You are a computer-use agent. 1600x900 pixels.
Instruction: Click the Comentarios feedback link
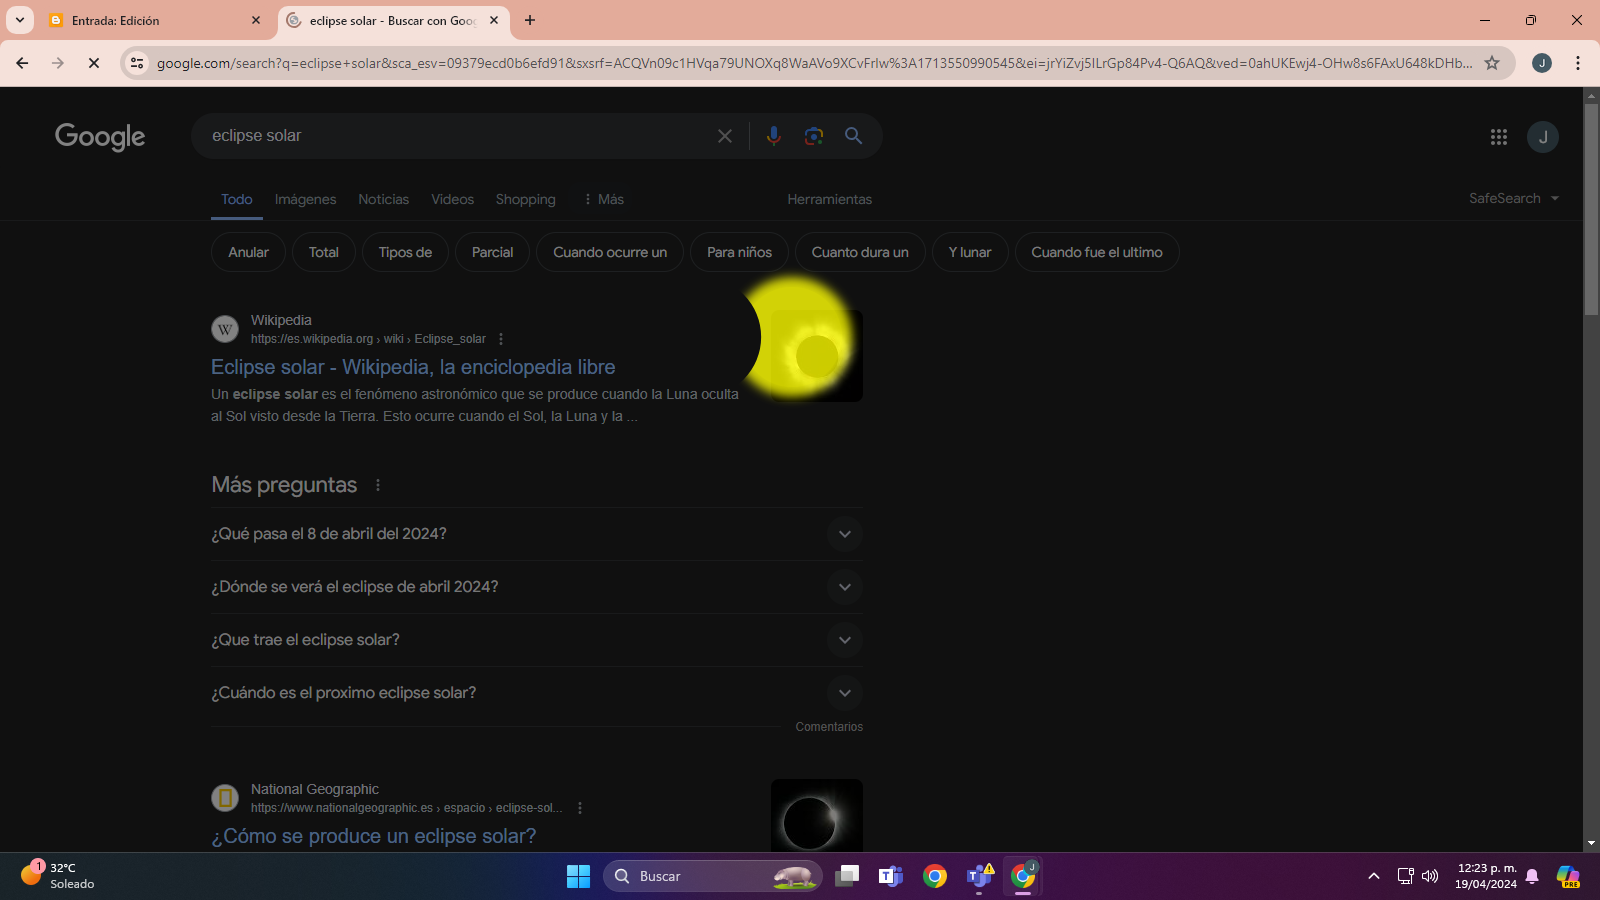(829, 727)
